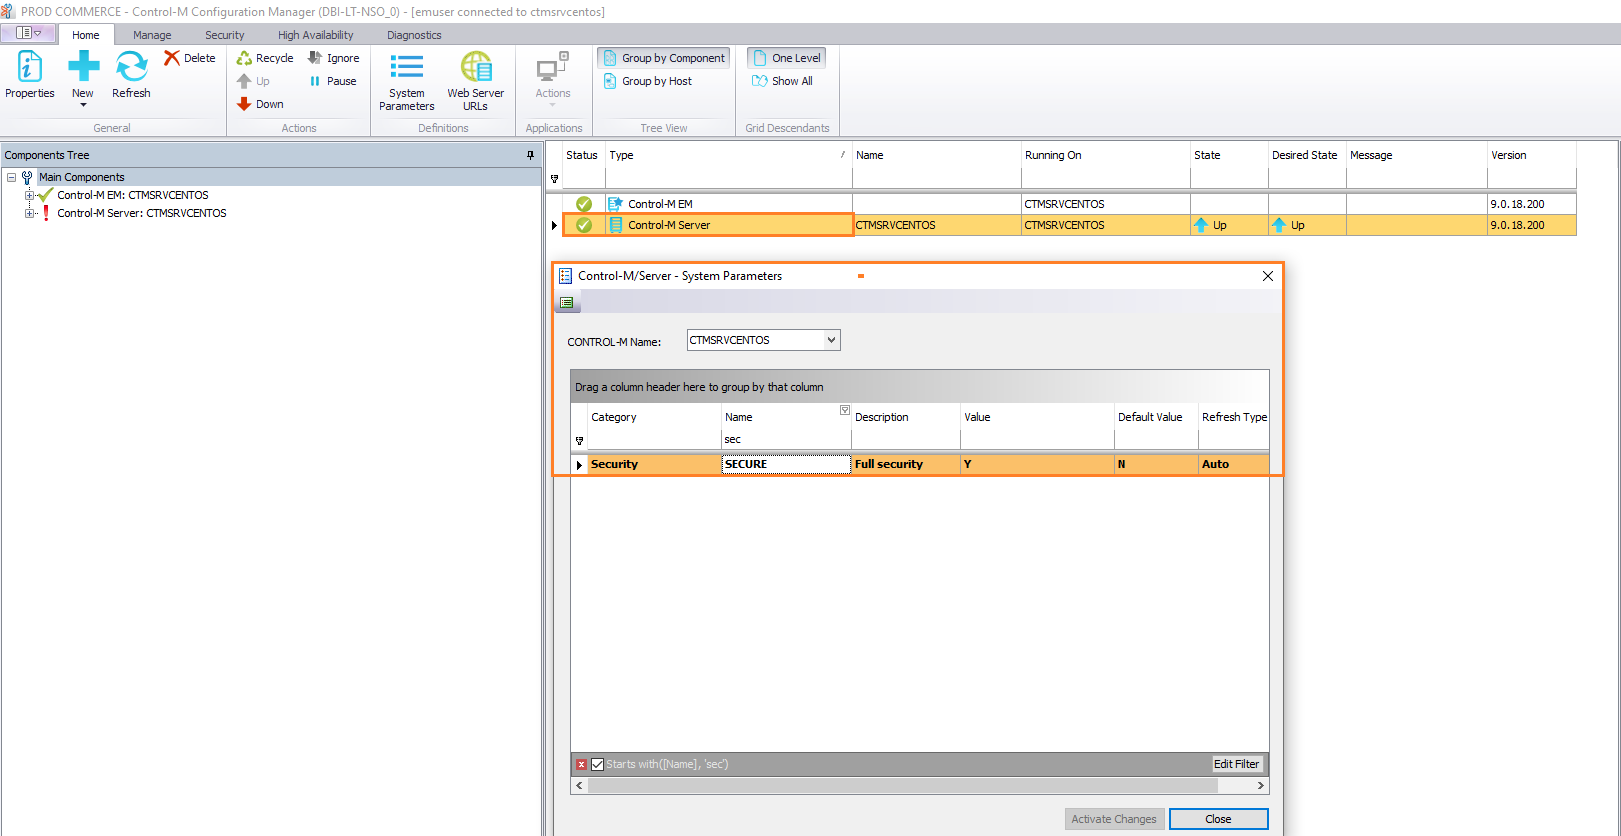
Task: Open the CONTROL-M Name dropdown
Action: pyautogui.click(x=831, y=340)
